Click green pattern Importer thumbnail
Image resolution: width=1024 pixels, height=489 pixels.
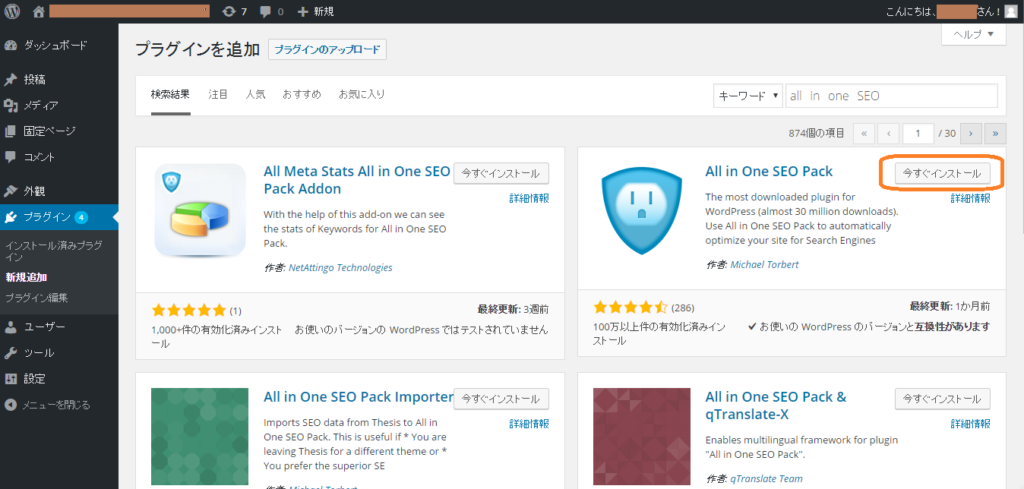(x=200, y=436)
